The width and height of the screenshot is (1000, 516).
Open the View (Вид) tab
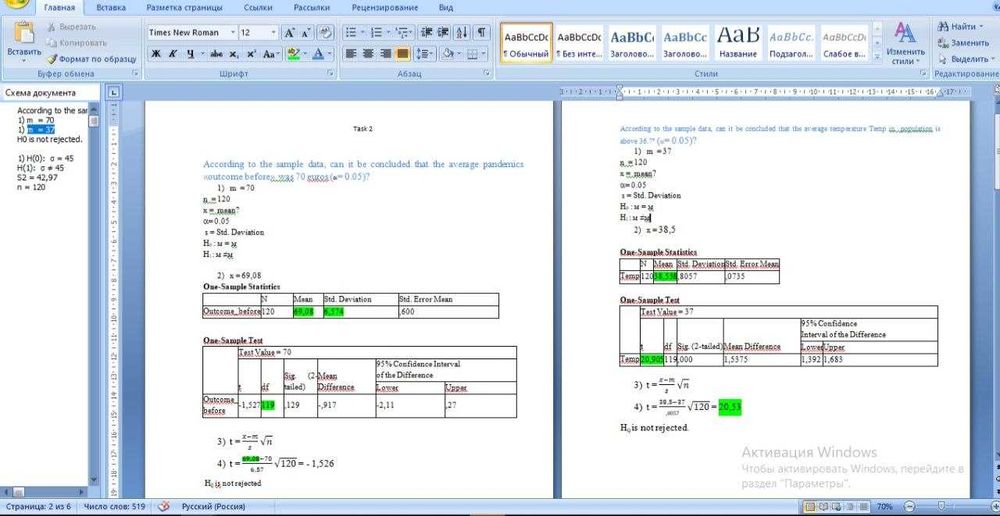446,8
